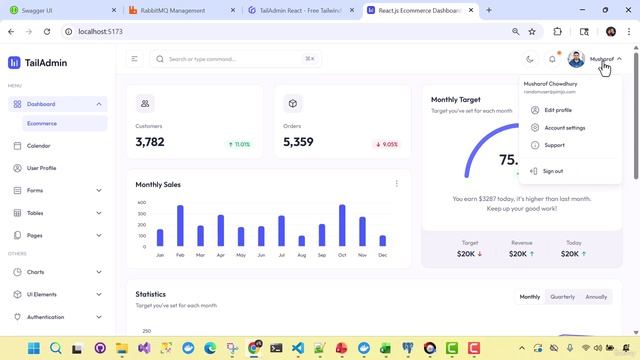Click the page vertical scrollbar thumb
Screen dimensions: 640x360
pyautogui.click(x=636, y=116)
